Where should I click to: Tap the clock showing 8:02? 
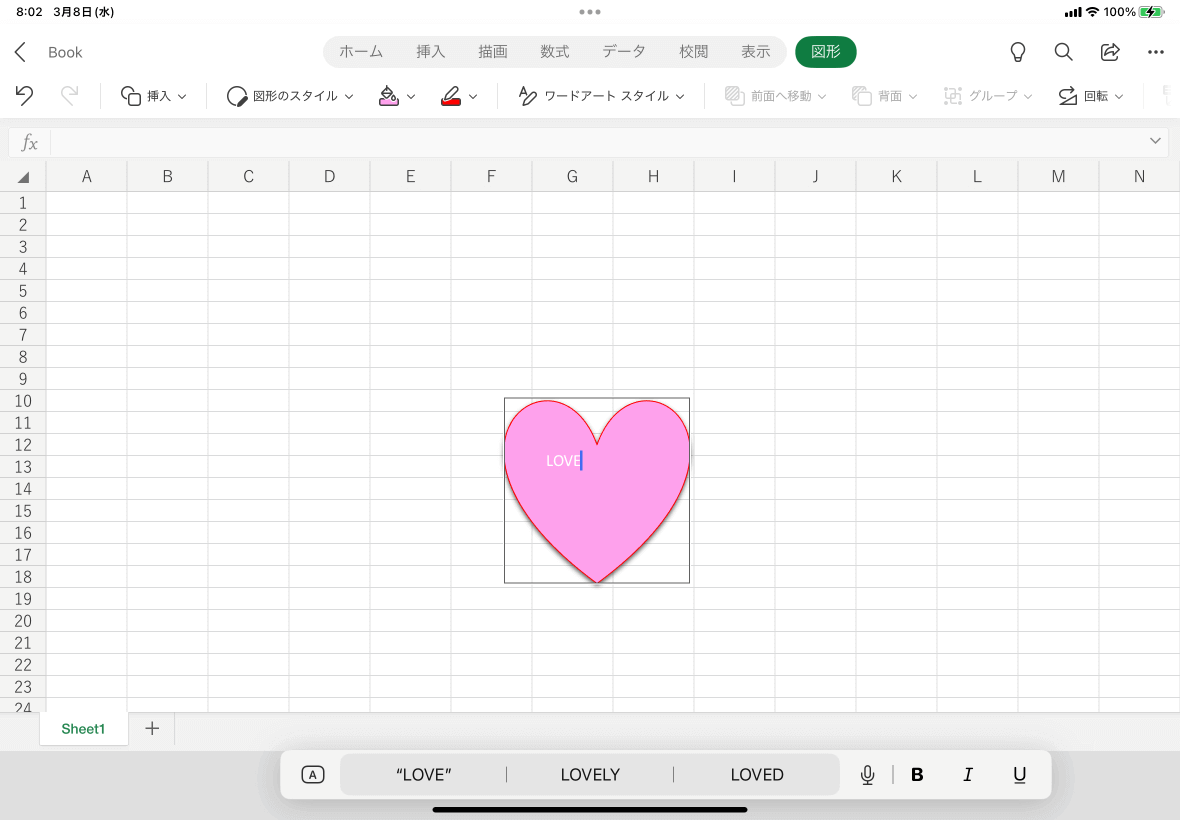[x=29, y=12]
